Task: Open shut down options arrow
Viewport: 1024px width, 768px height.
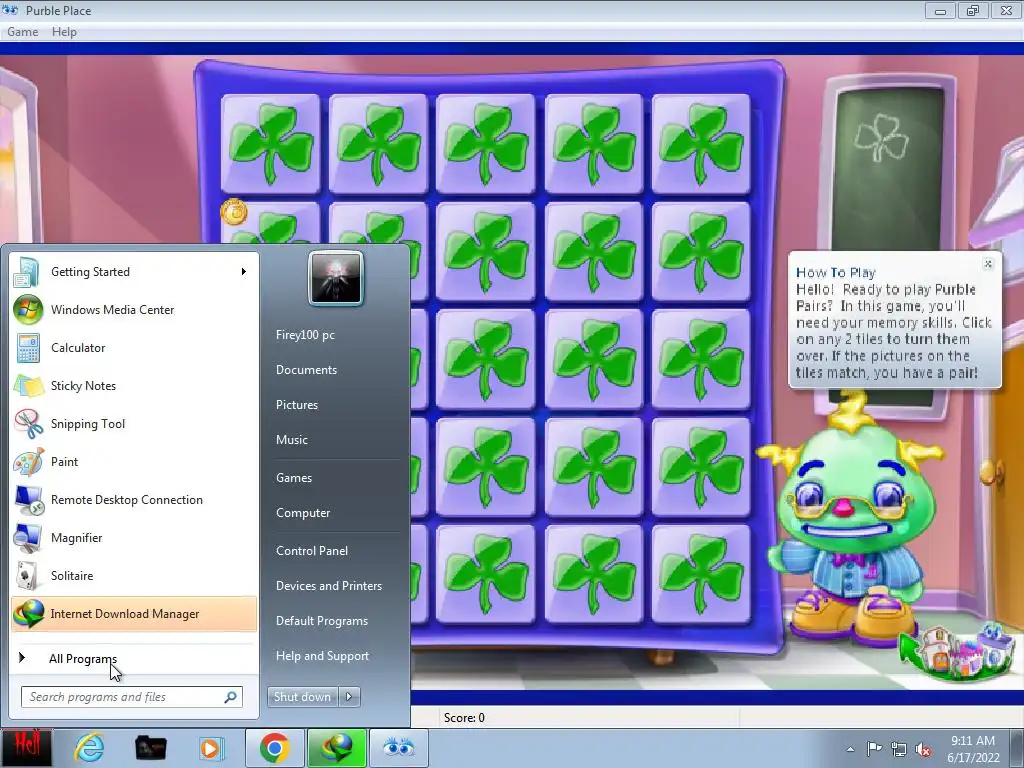Action: (349, 697)
